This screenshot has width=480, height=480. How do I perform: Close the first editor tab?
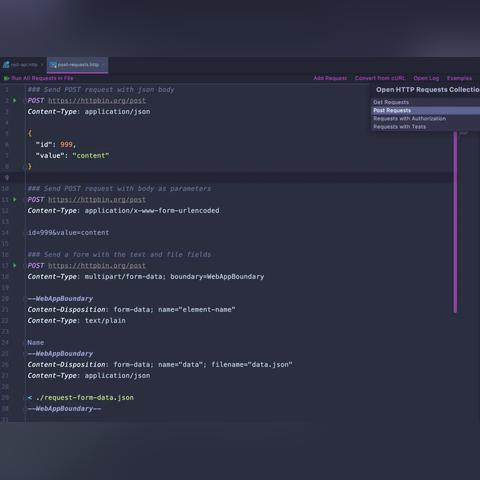pos(42,65)
